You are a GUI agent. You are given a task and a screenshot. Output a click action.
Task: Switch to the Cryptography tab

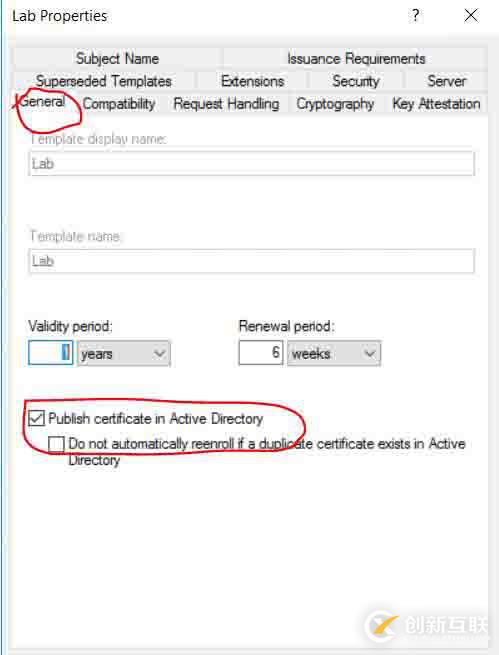(335, 104)
